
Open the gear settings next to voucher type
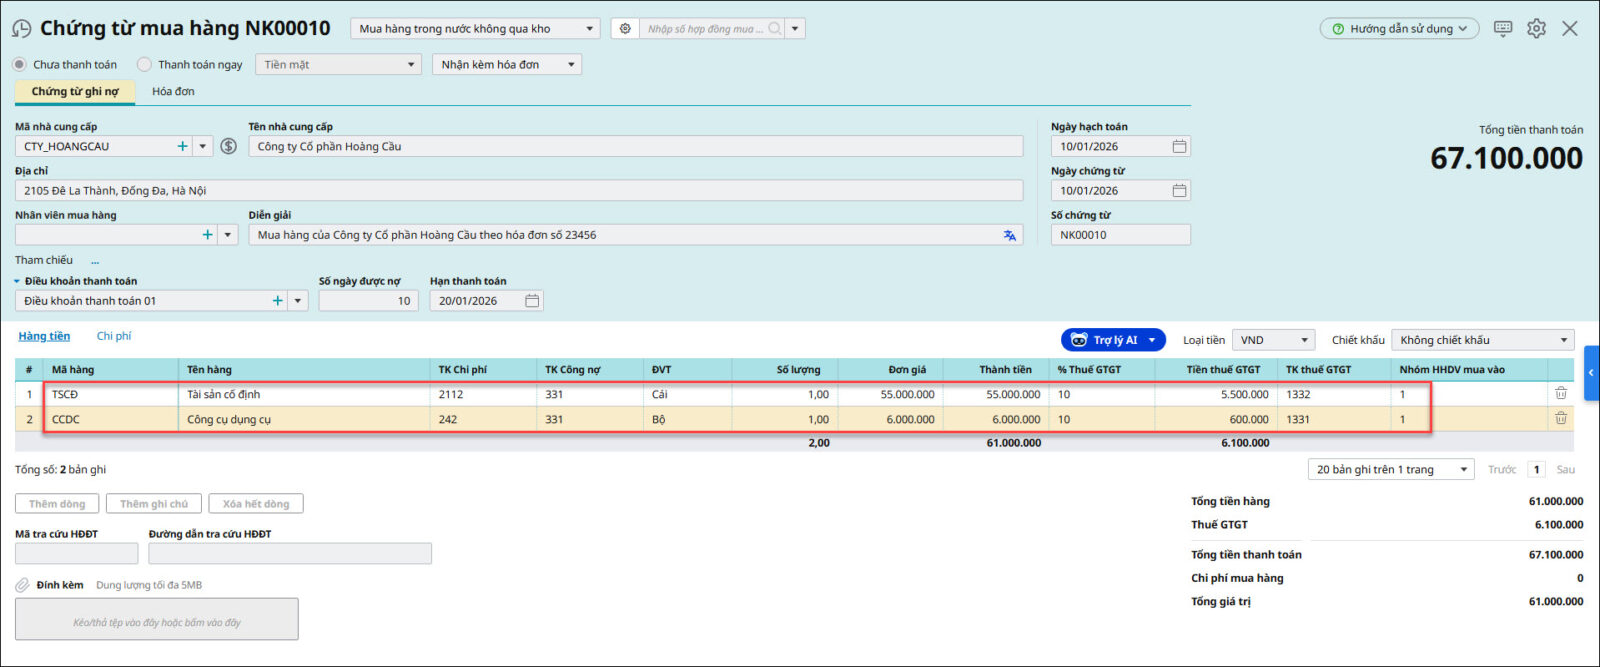coord(625,29)
